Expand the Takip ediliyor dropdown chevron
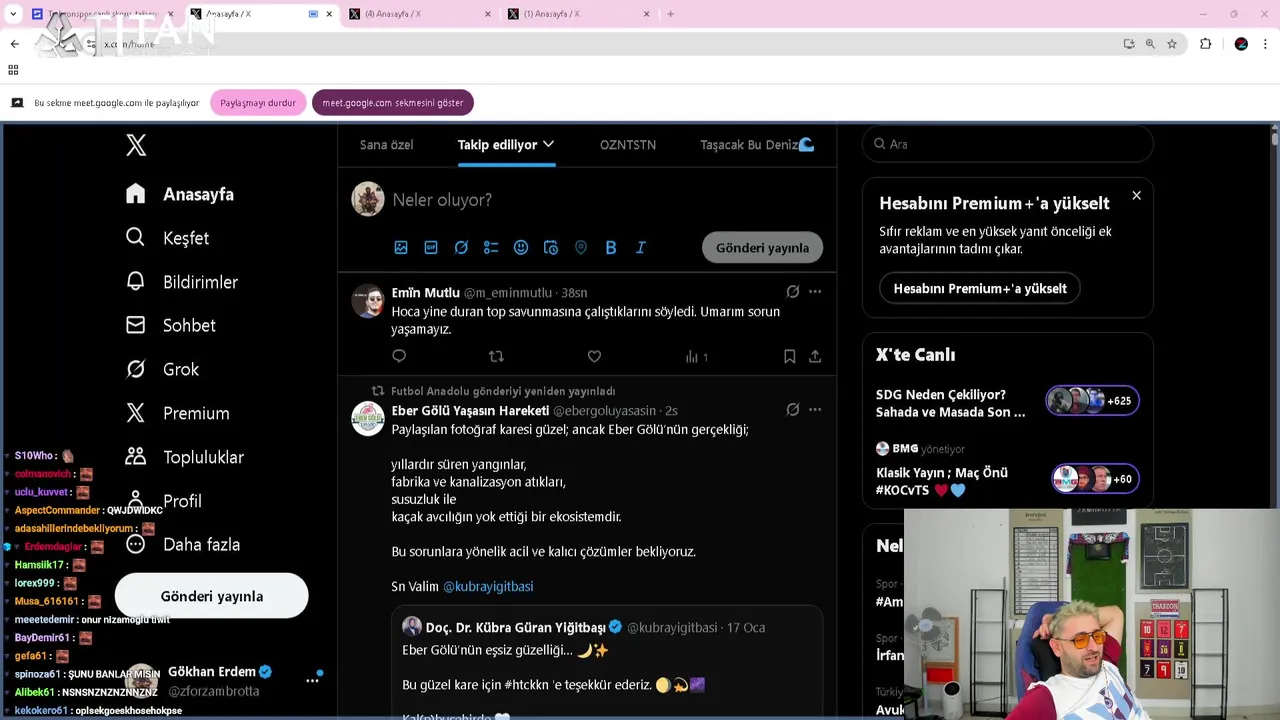 pos(548,144)
